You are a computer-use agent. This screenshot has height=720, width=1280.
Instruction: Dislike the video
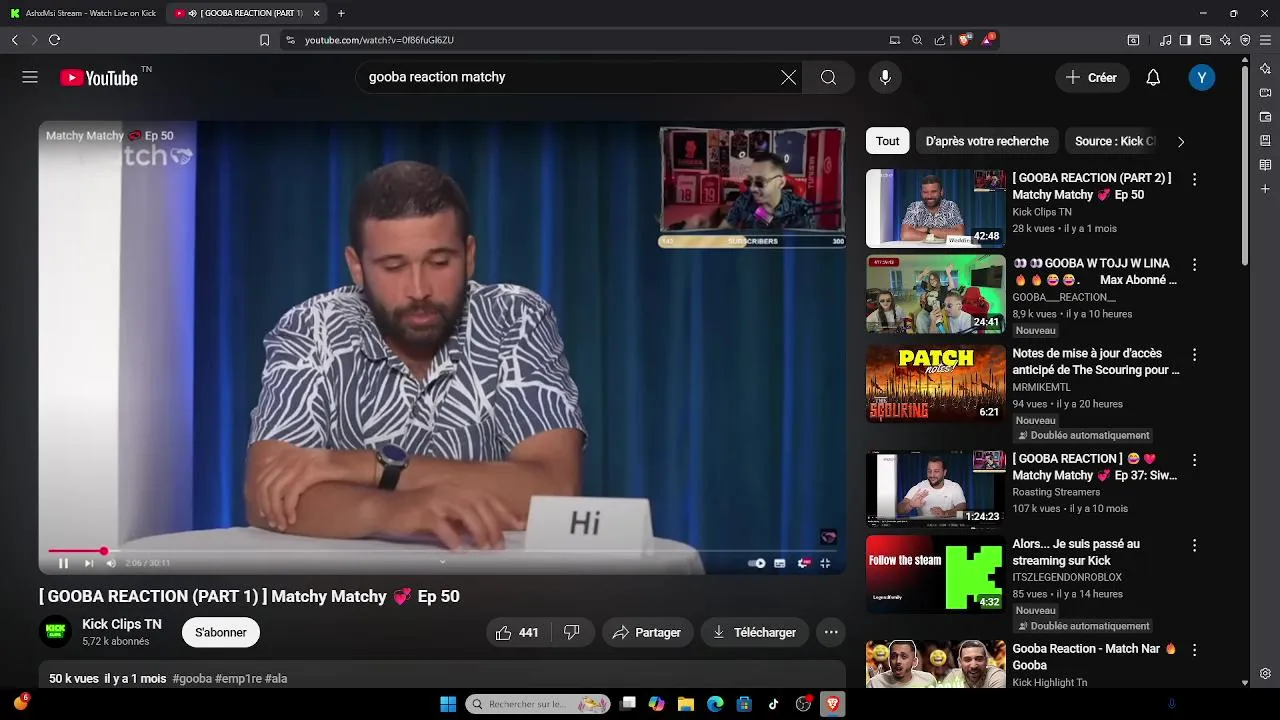point(572,632)
